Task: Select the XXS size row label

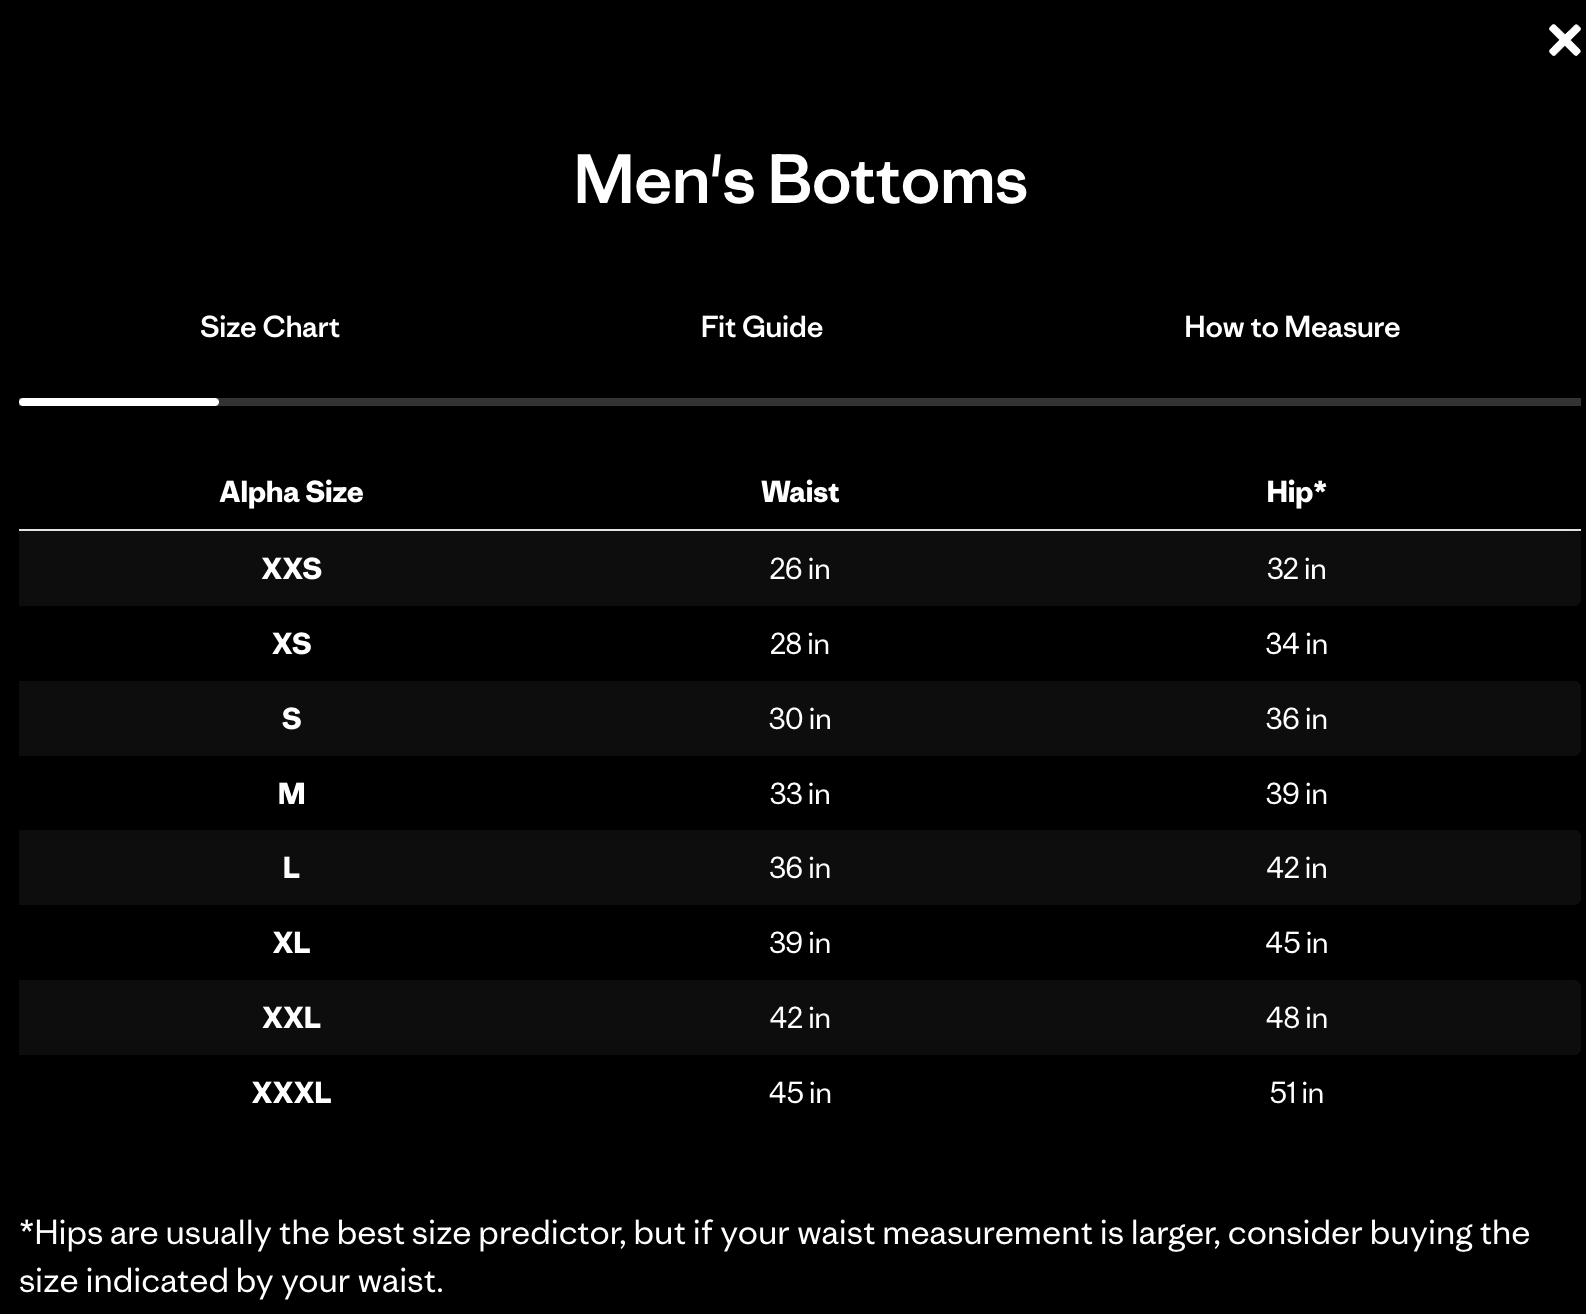Action: click(291, 569)
